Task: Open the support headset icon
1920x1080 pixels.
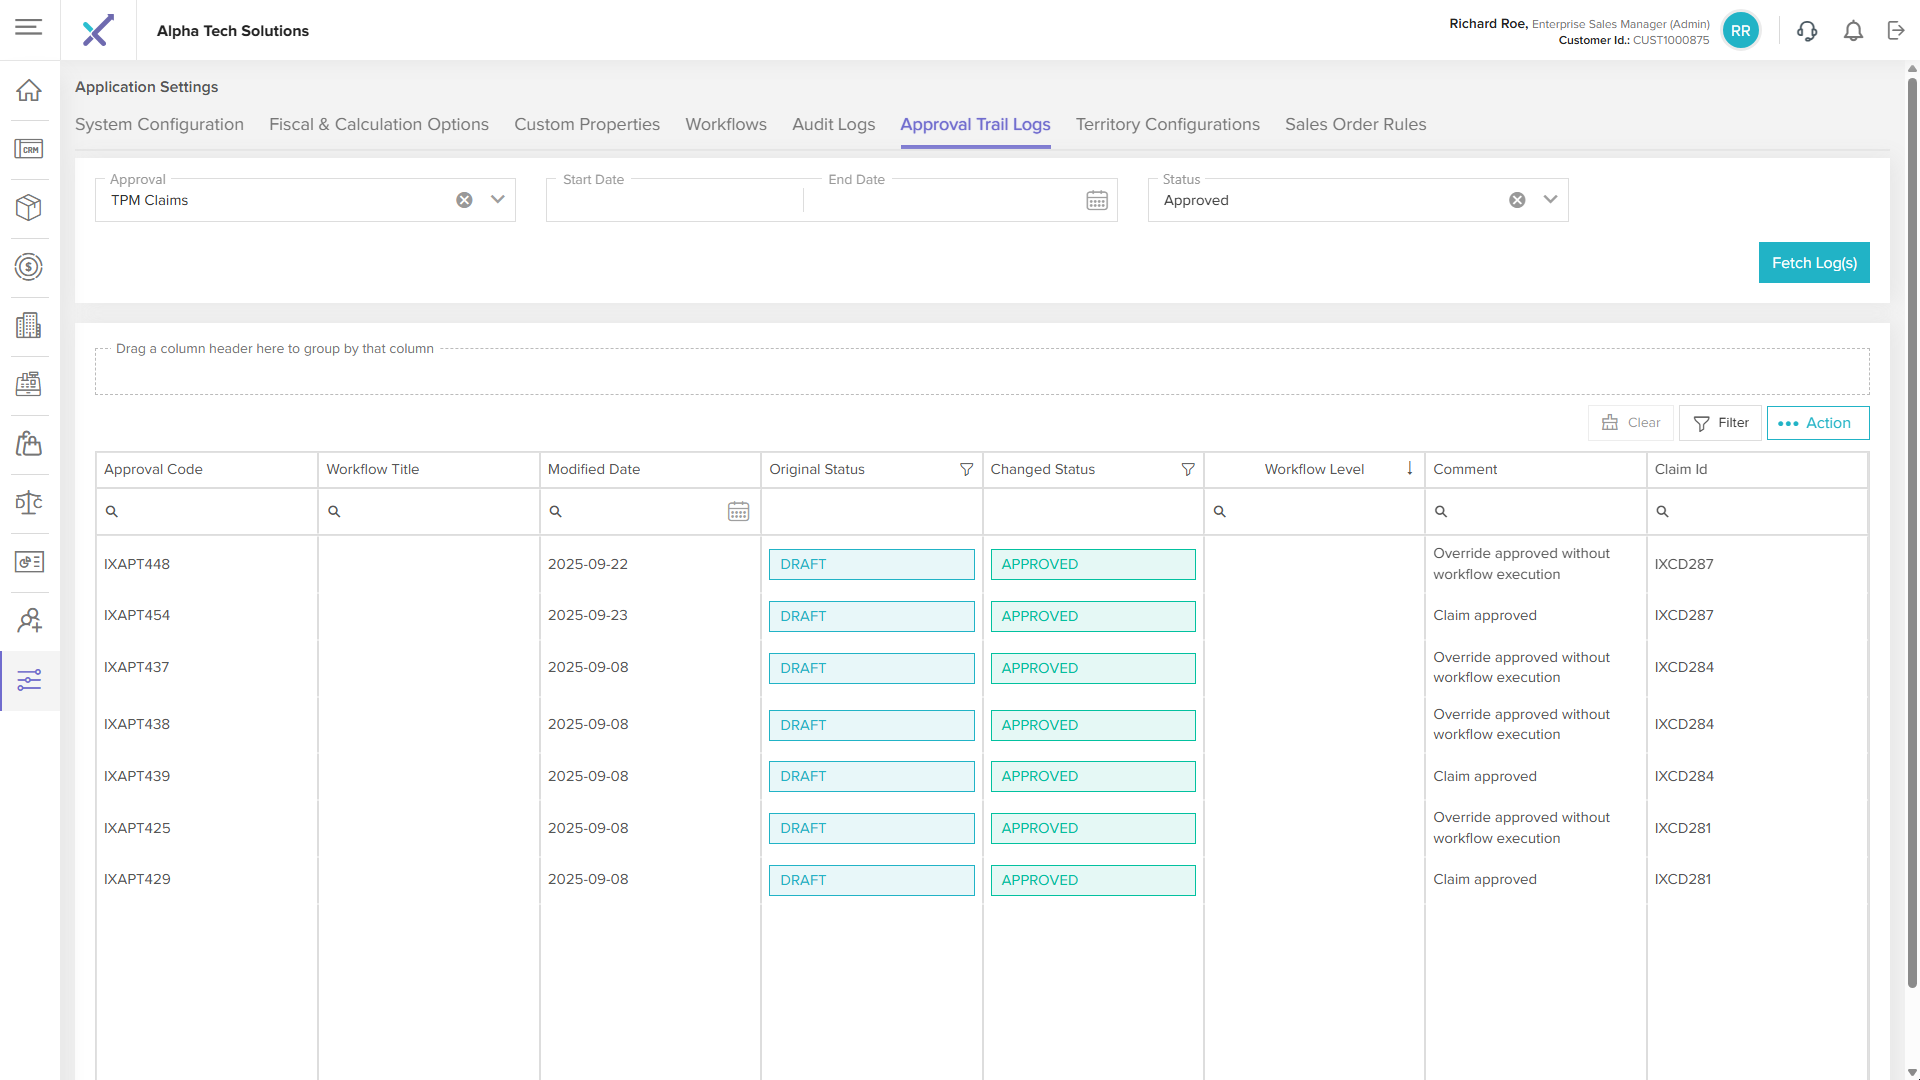Action: pyautogui.click(x=1806, y=31)
